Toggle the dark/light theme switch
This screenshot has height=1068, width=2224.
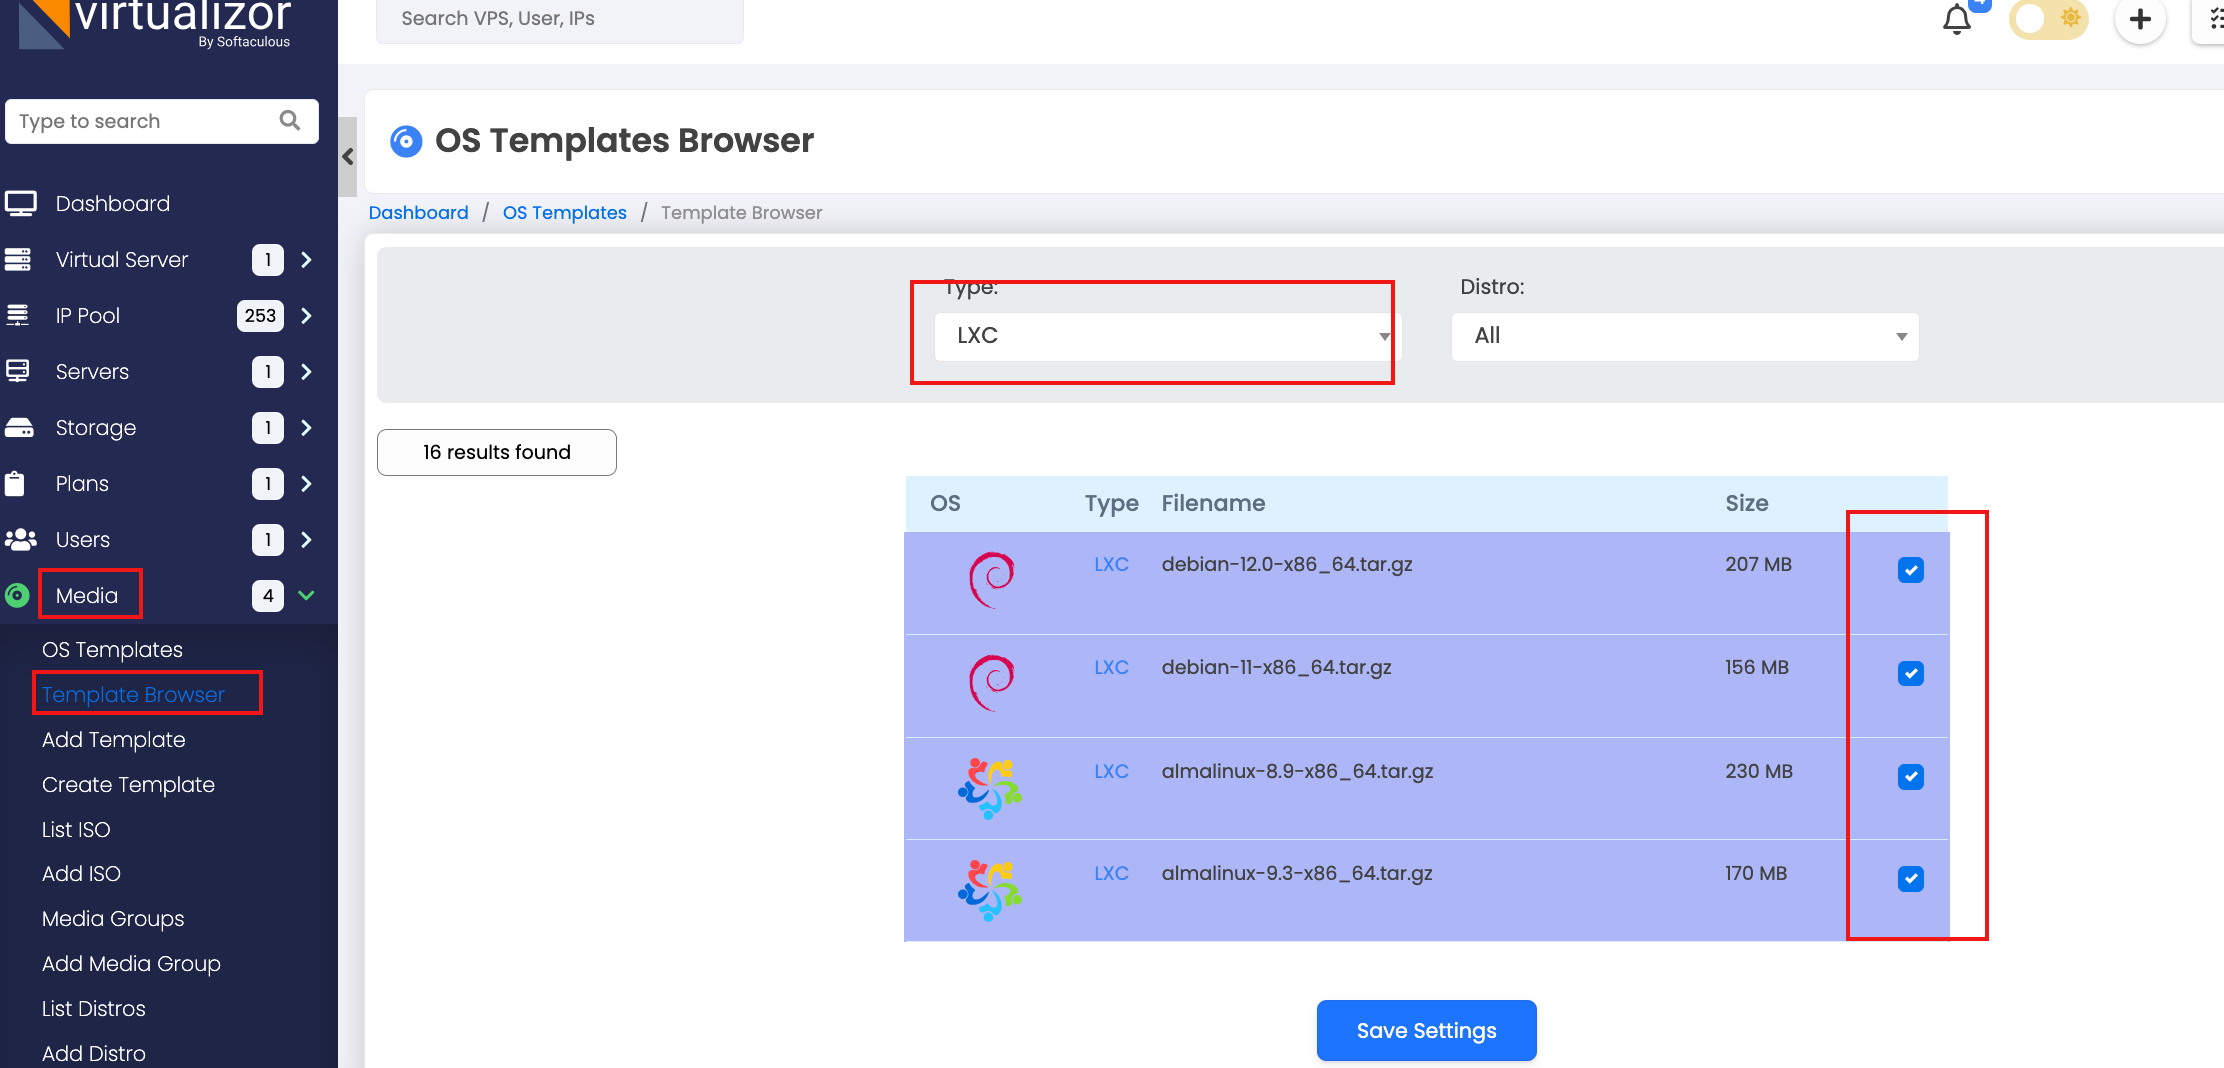(2048, 19)
